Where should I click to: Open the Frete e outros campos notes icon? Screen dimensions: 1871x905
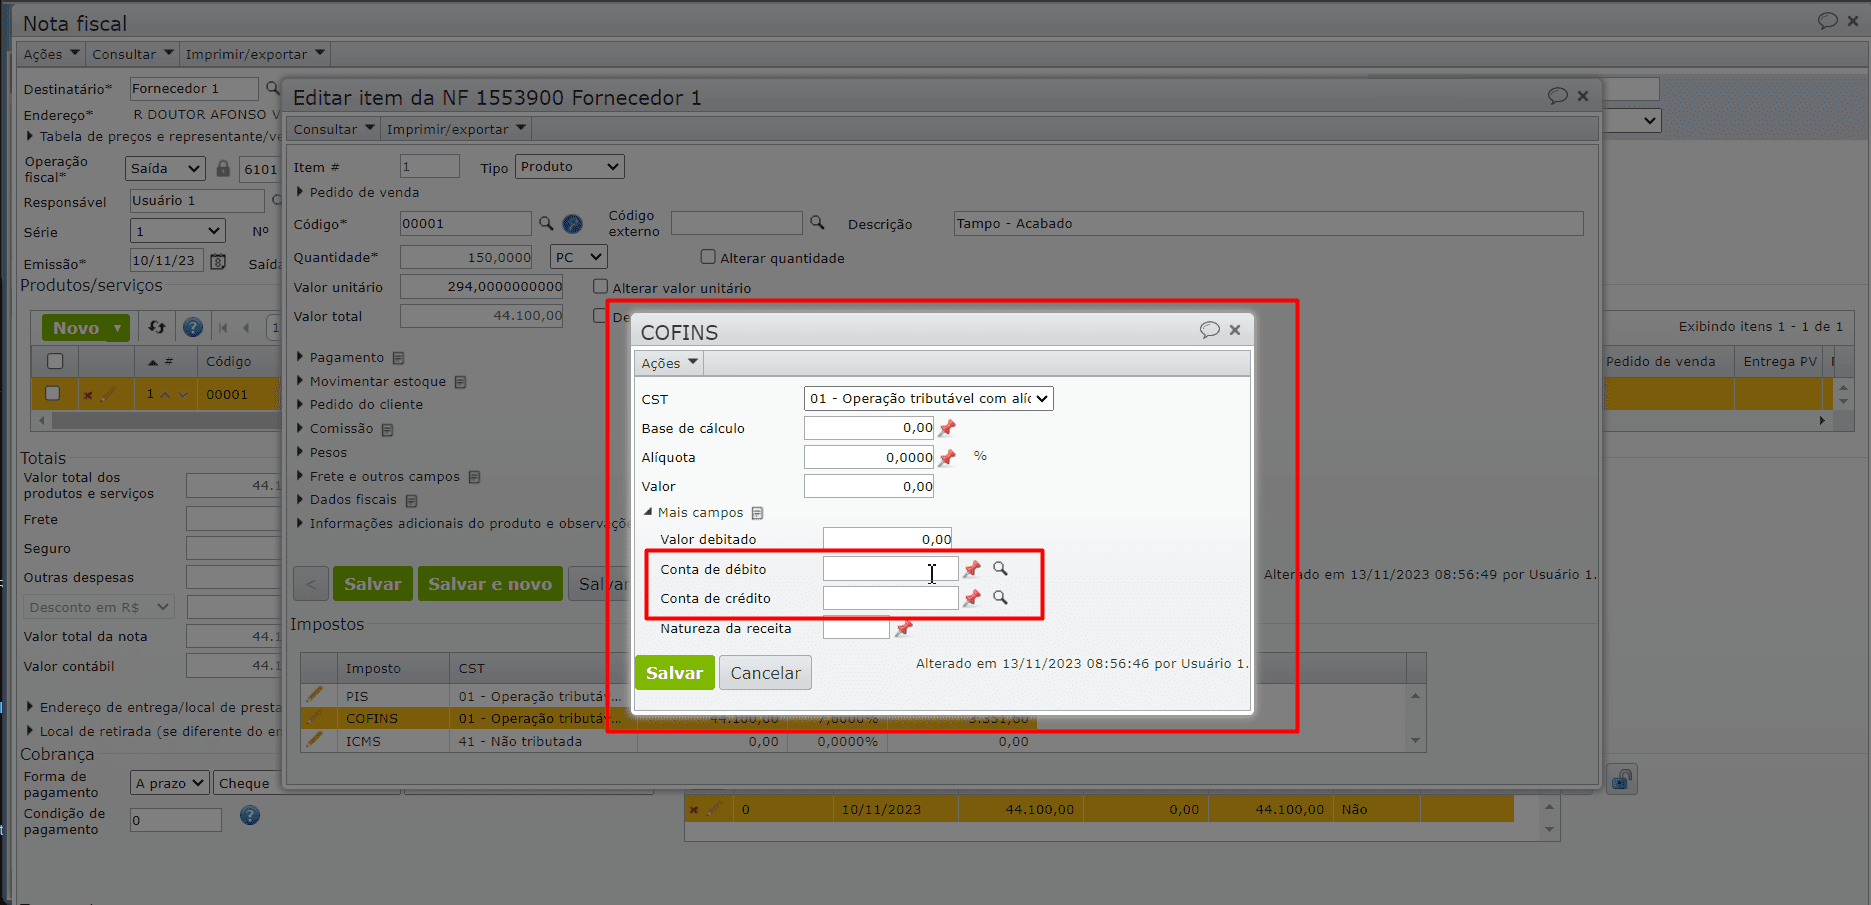[x=474, y=477]
